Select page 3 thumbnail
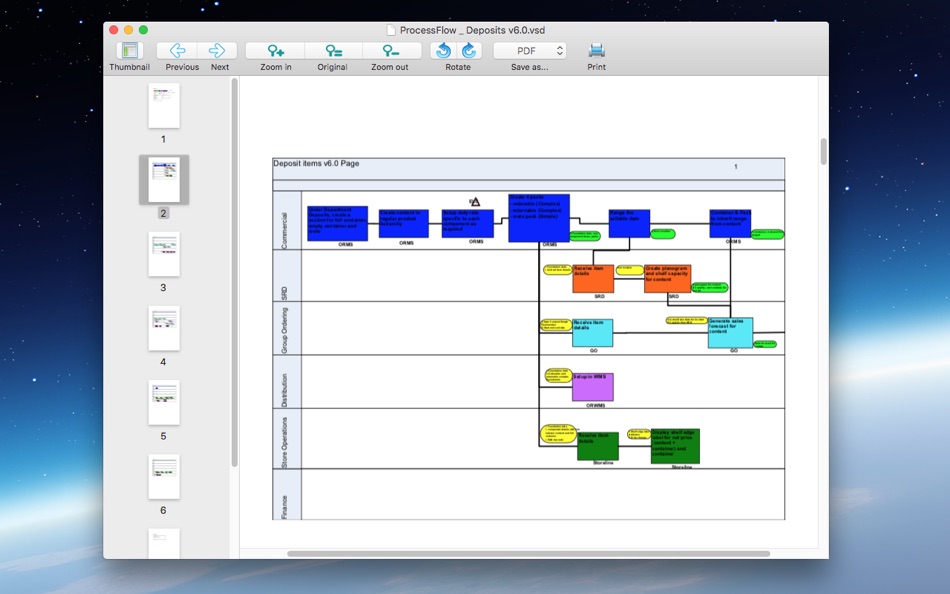 (x=164, y=254)
